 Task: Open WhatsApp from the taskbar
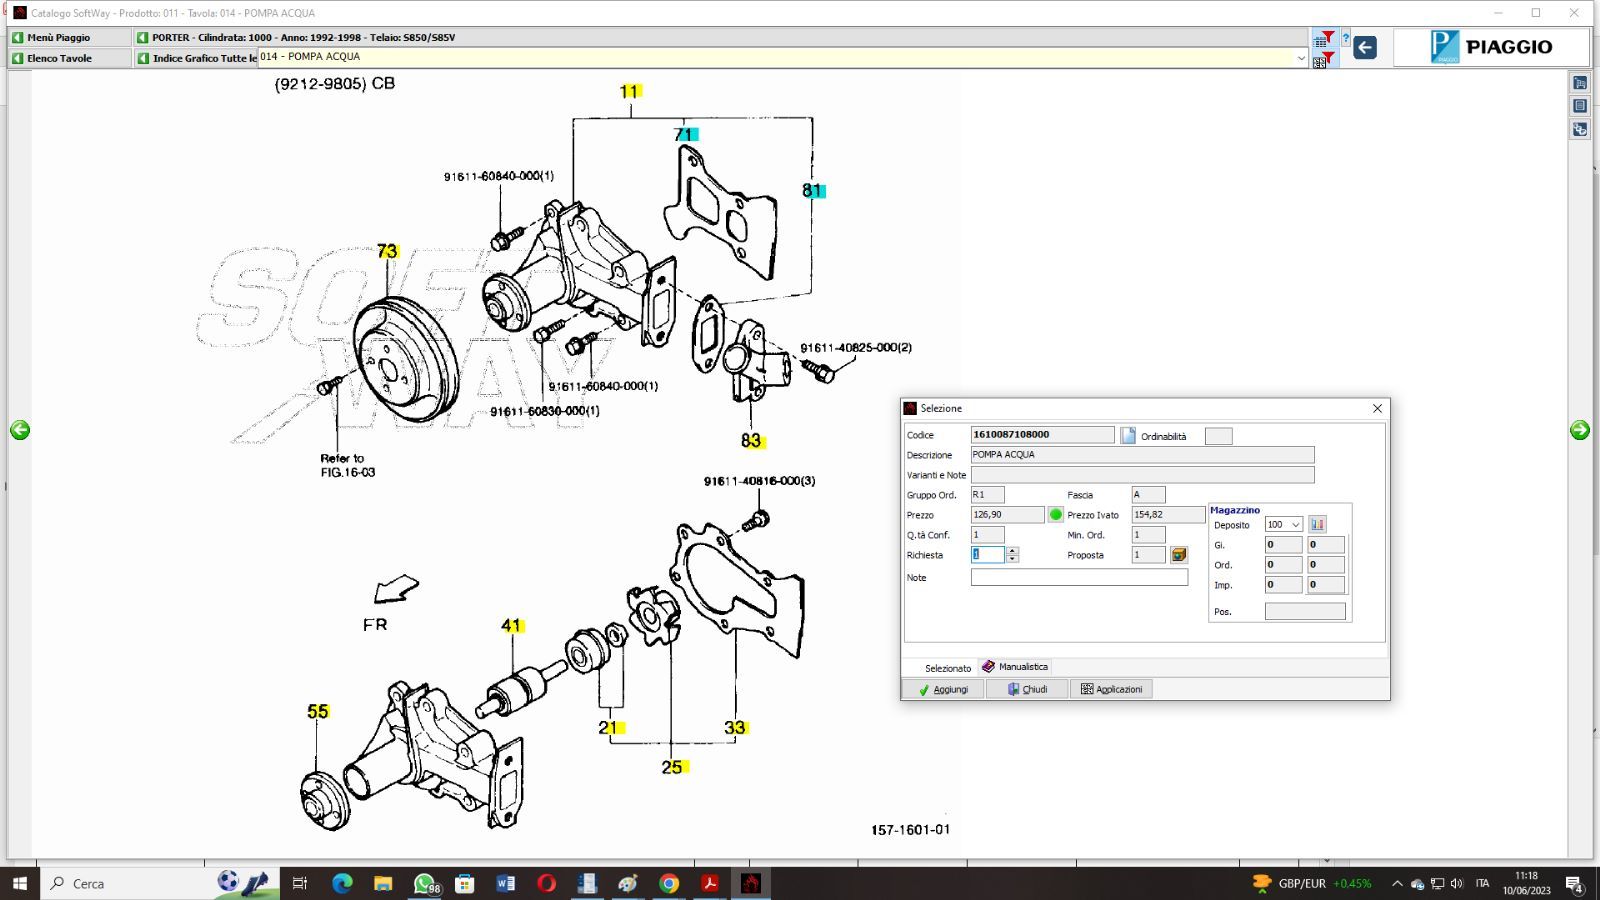(x=426, y=883)
